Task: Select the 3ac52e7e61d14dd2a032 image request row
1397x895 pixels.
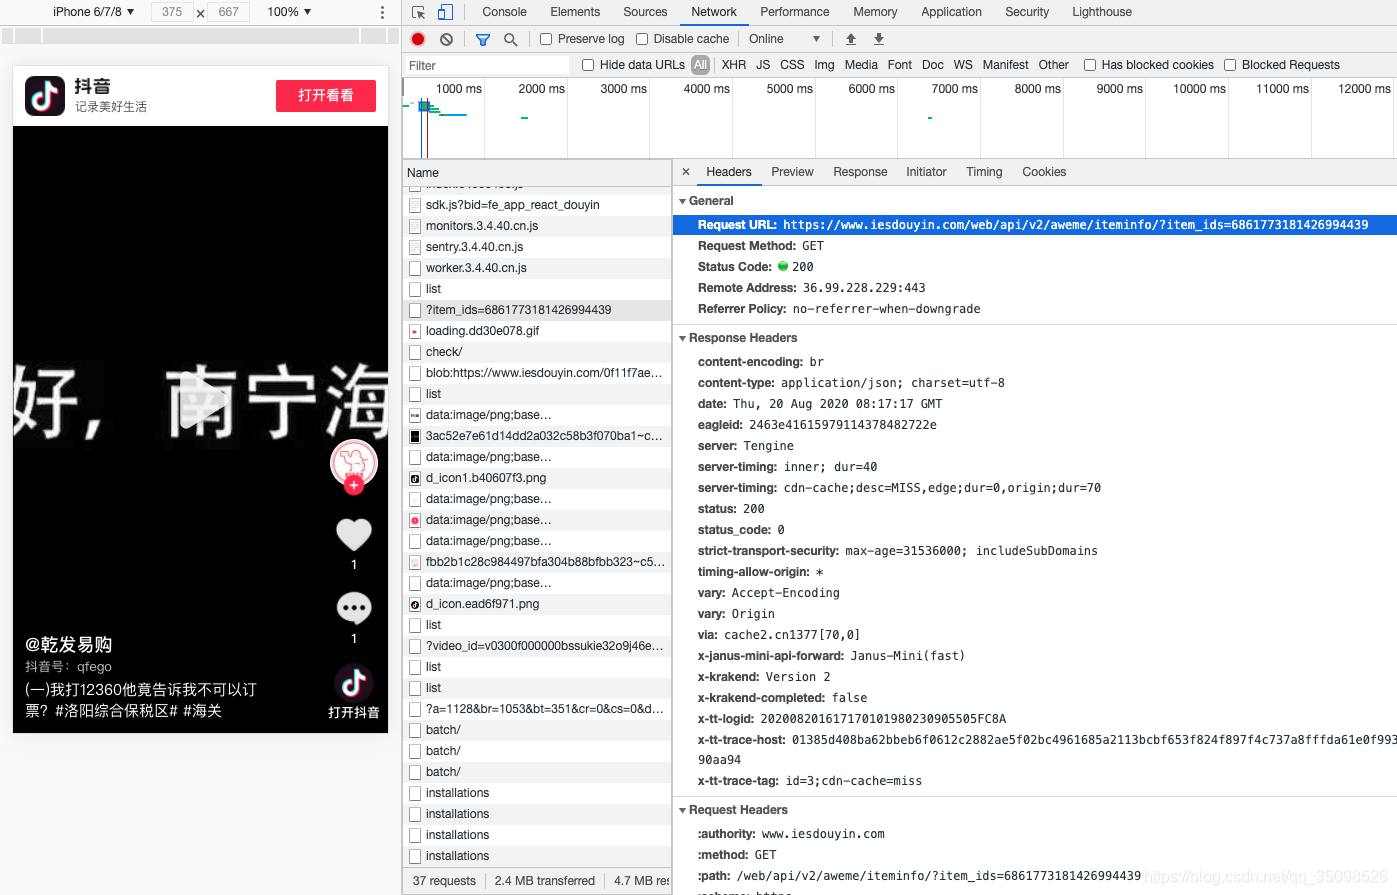Action: point(537,436)
